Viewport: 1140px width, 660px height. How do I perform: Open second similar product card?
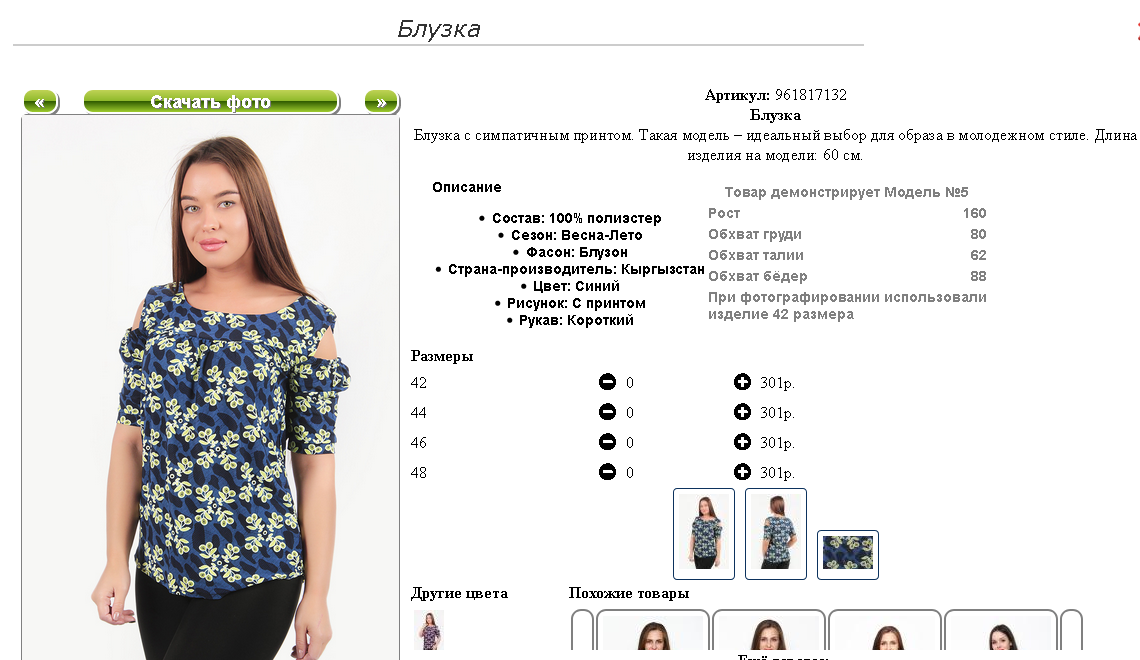768,629
